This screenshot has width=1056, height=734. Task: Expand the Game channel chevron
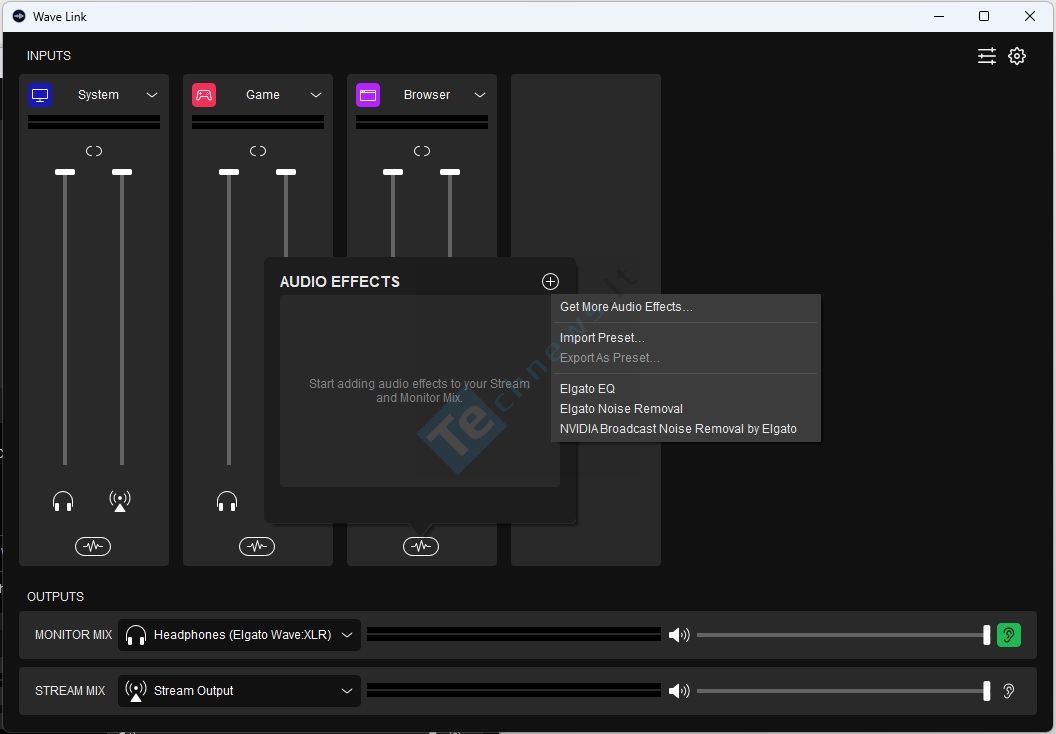point(316,95)
